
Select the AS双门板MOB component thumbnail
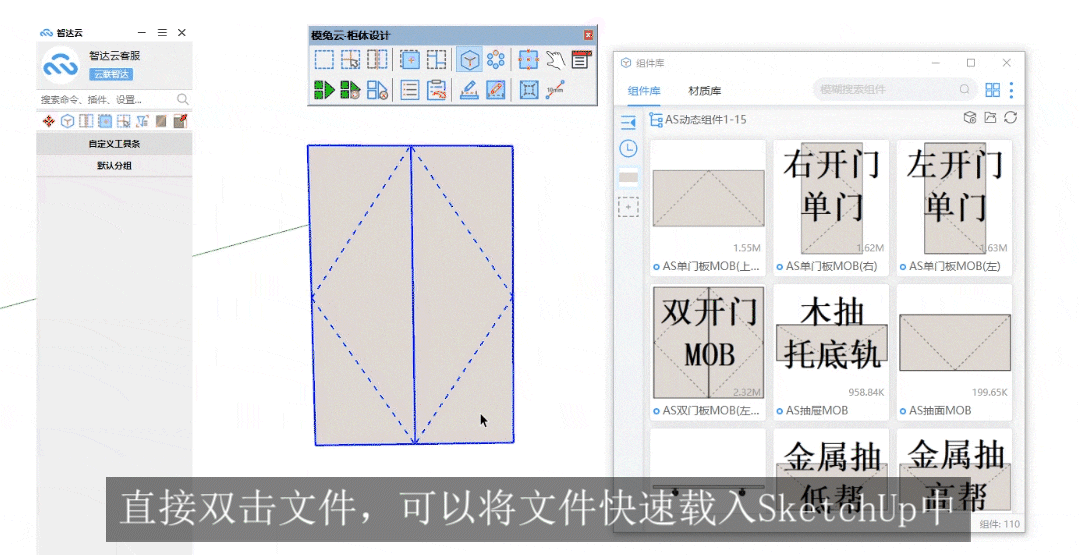pos(708,343)
